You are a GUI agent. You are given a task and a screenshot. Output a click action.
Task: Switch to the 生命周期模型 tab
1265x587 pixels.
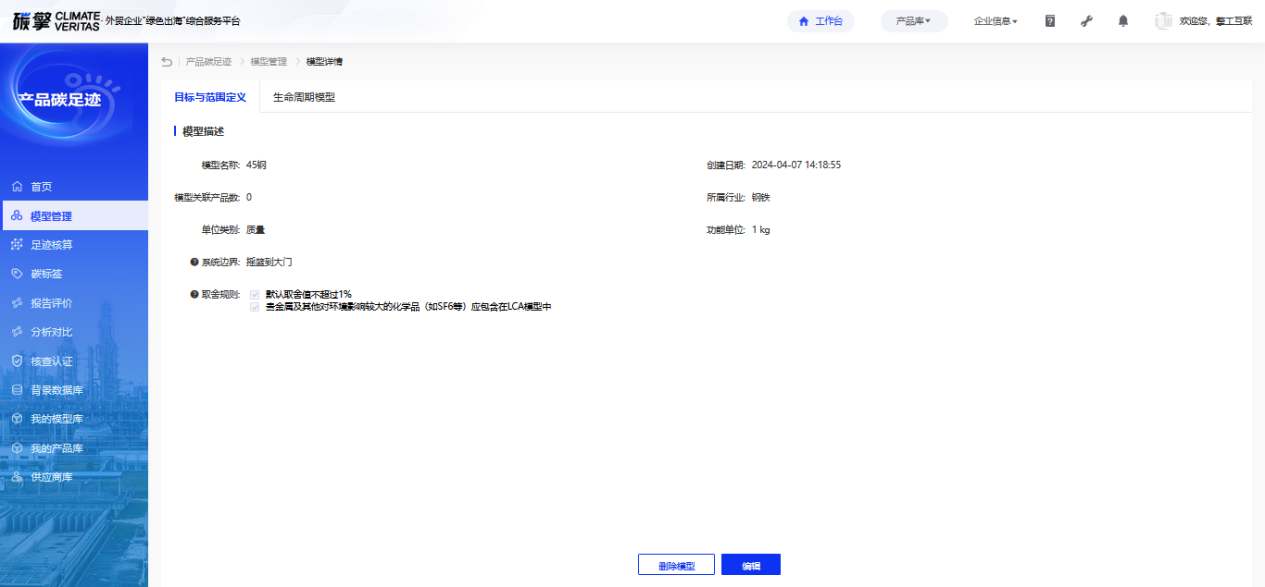[x=304, y=97]
